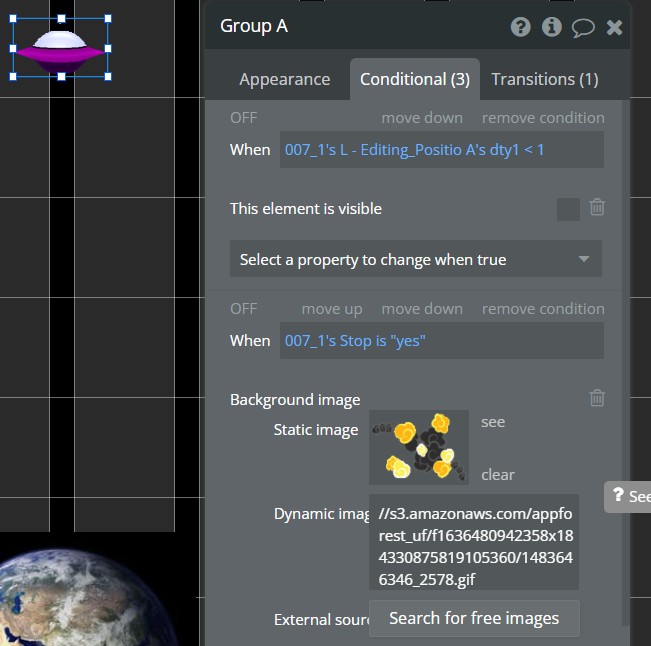Toggle OFF switch for the Stop condition
651x646 pixels.
point(244,309)
